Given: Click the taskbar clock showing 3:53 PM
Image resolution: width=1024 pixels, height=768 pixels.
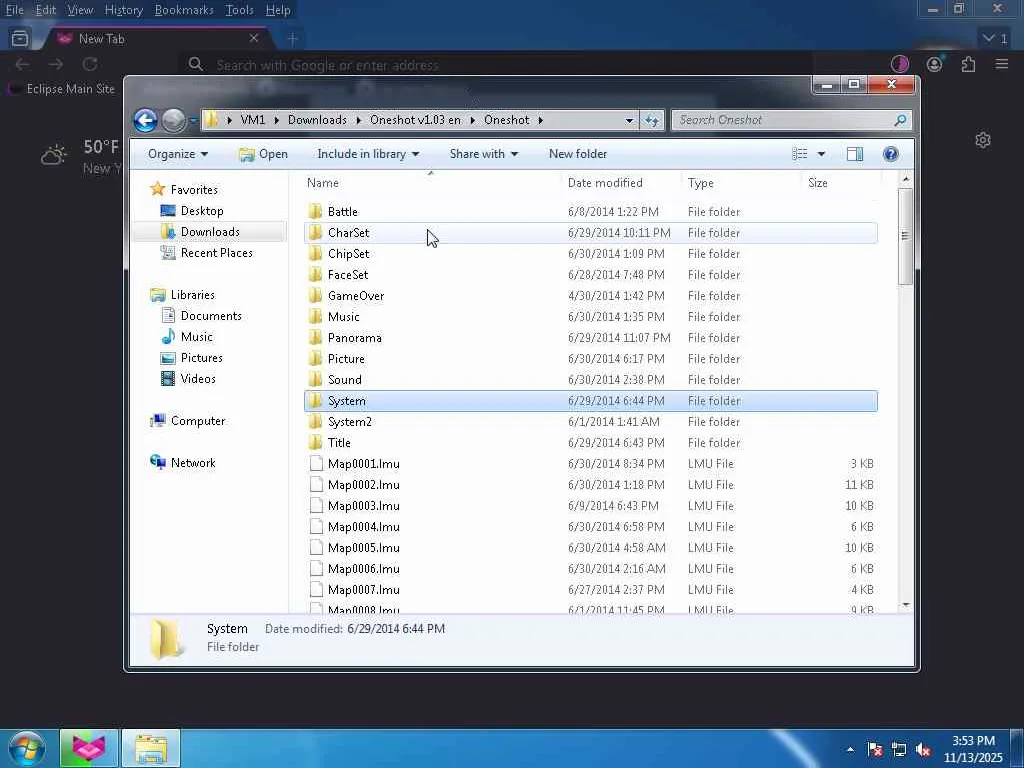Looking at the screenshot, I should 973,749.
